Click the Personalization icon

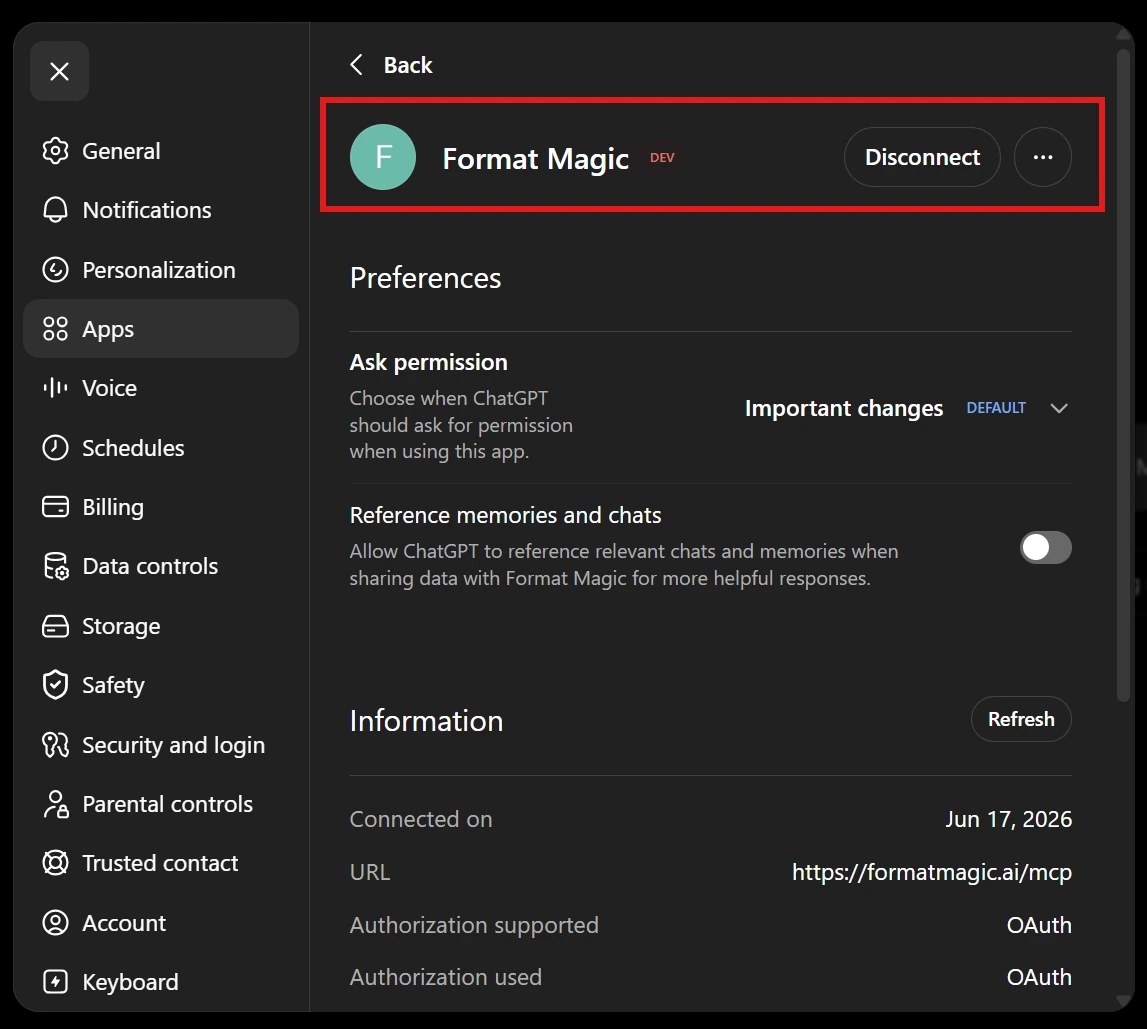click(56, 270)
